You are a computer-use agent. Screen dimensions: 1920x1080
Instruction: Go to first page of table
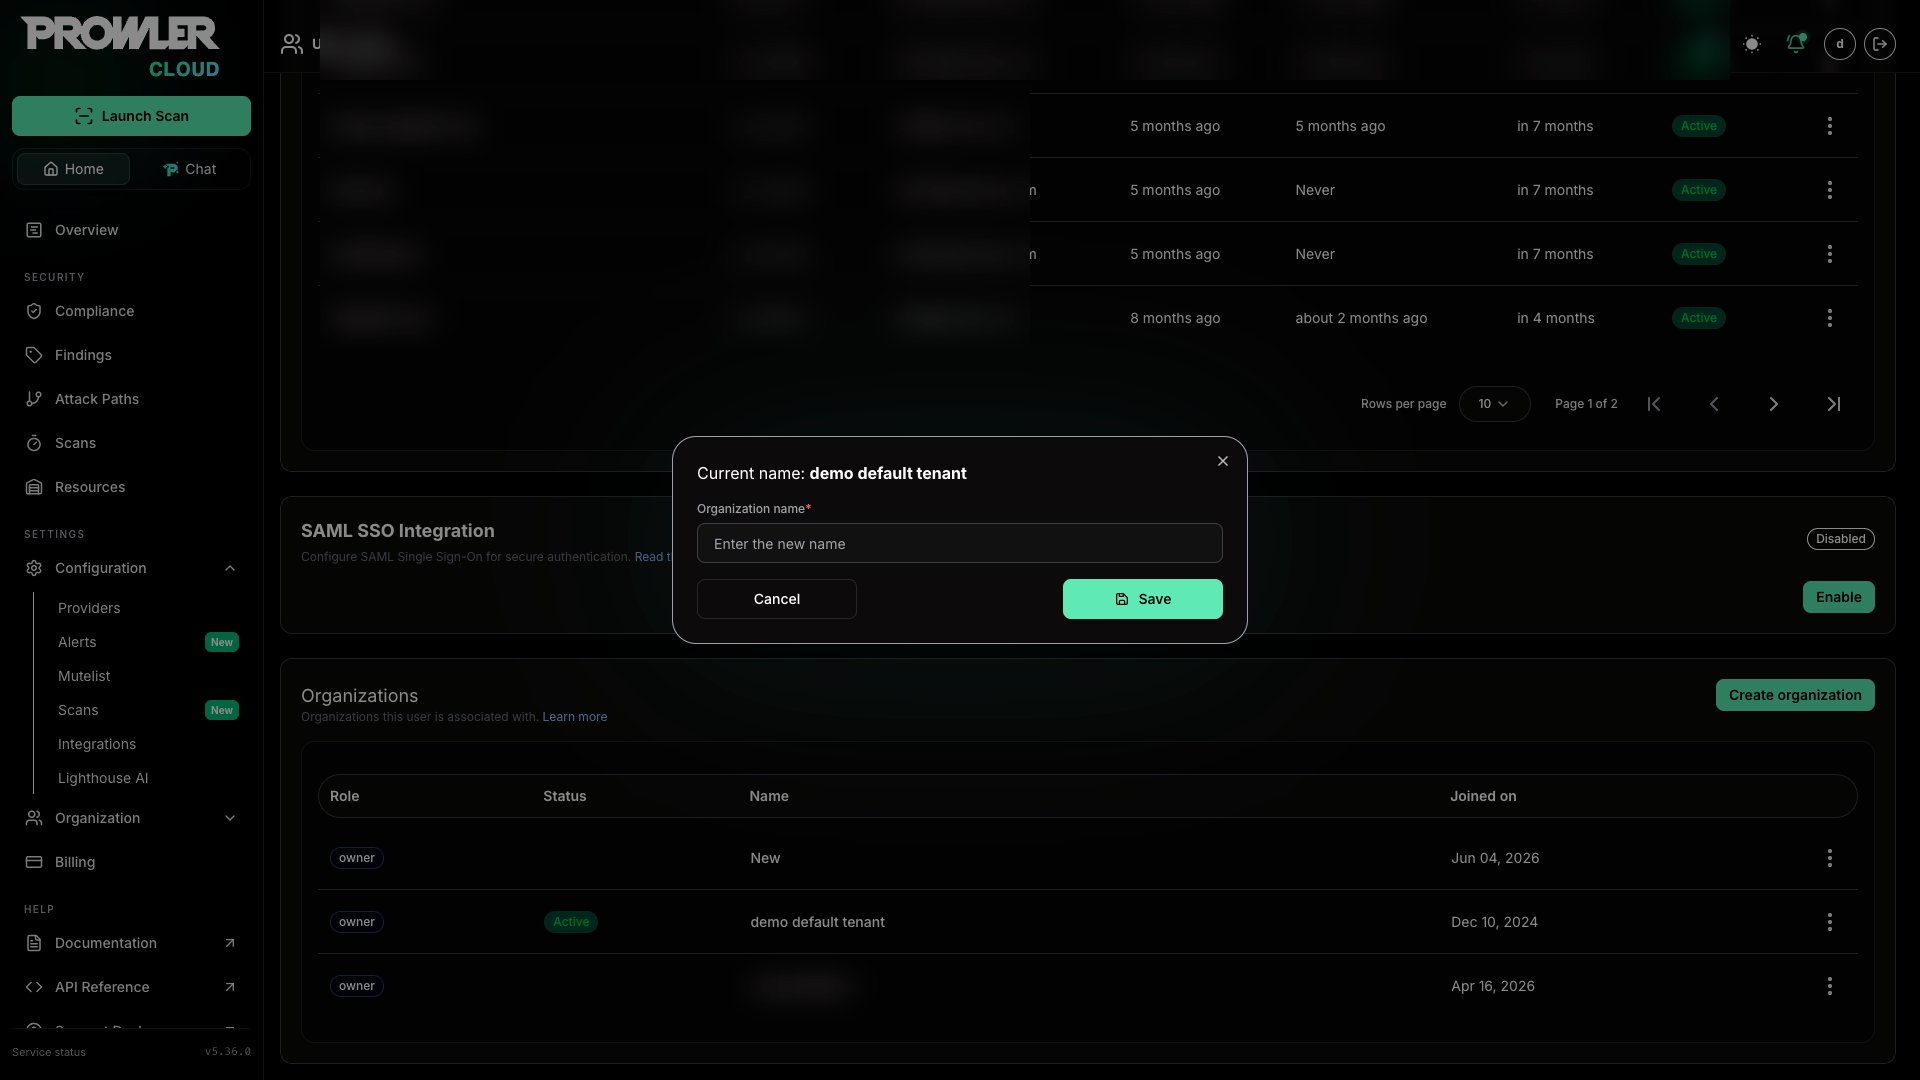1654,404
